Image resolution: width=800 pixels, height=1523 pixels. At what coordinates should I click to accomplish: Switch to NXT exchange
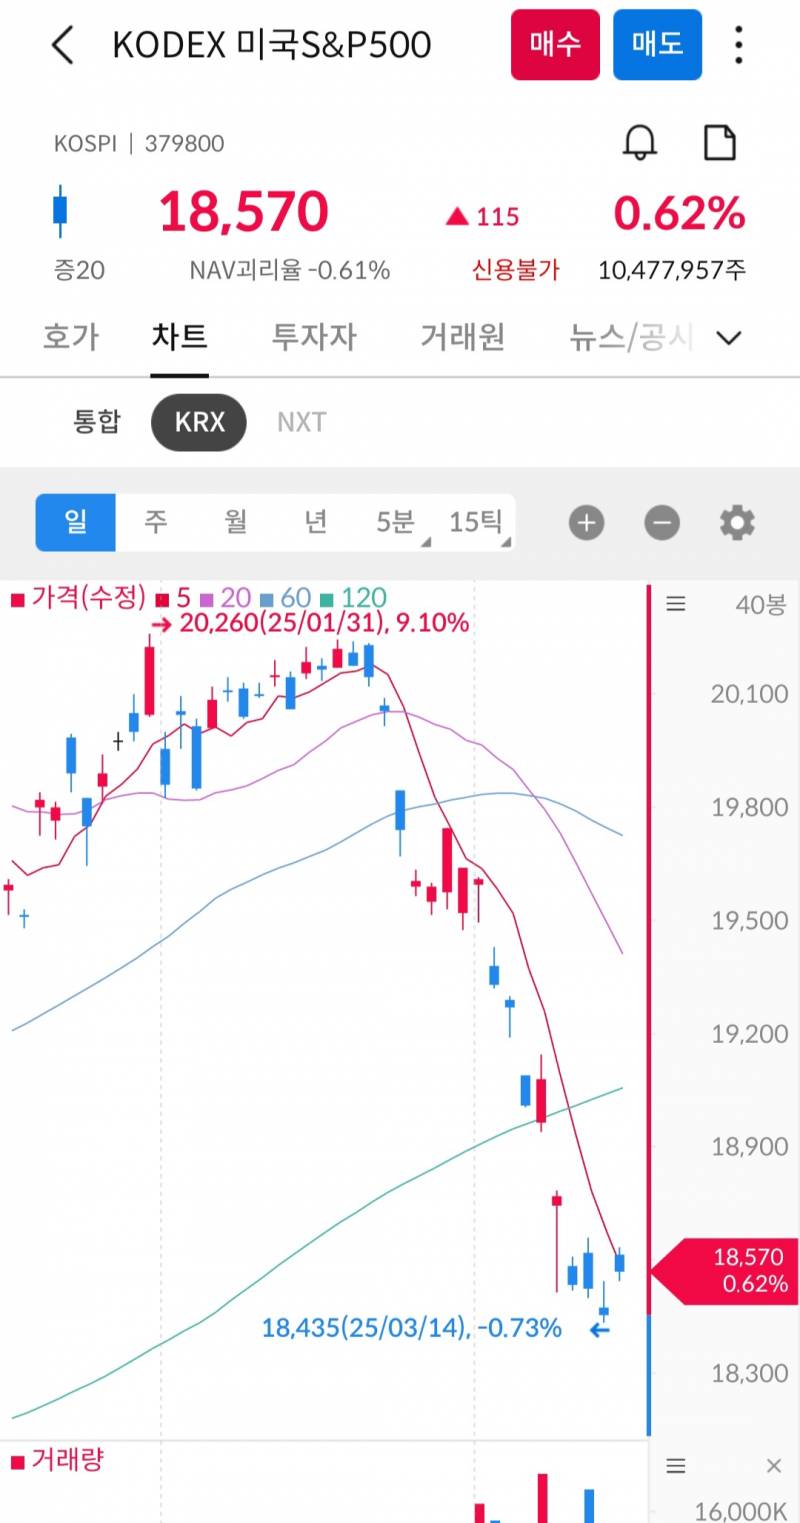301,422
